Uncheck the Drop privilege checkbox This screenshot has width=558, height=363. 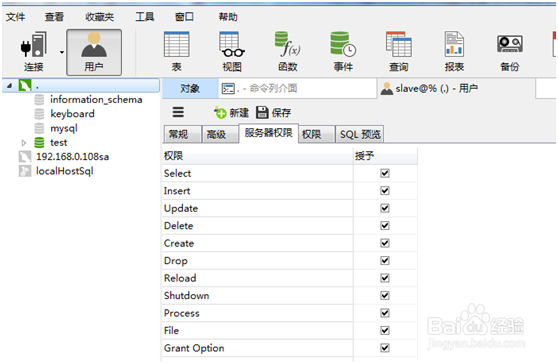[385, 261]
